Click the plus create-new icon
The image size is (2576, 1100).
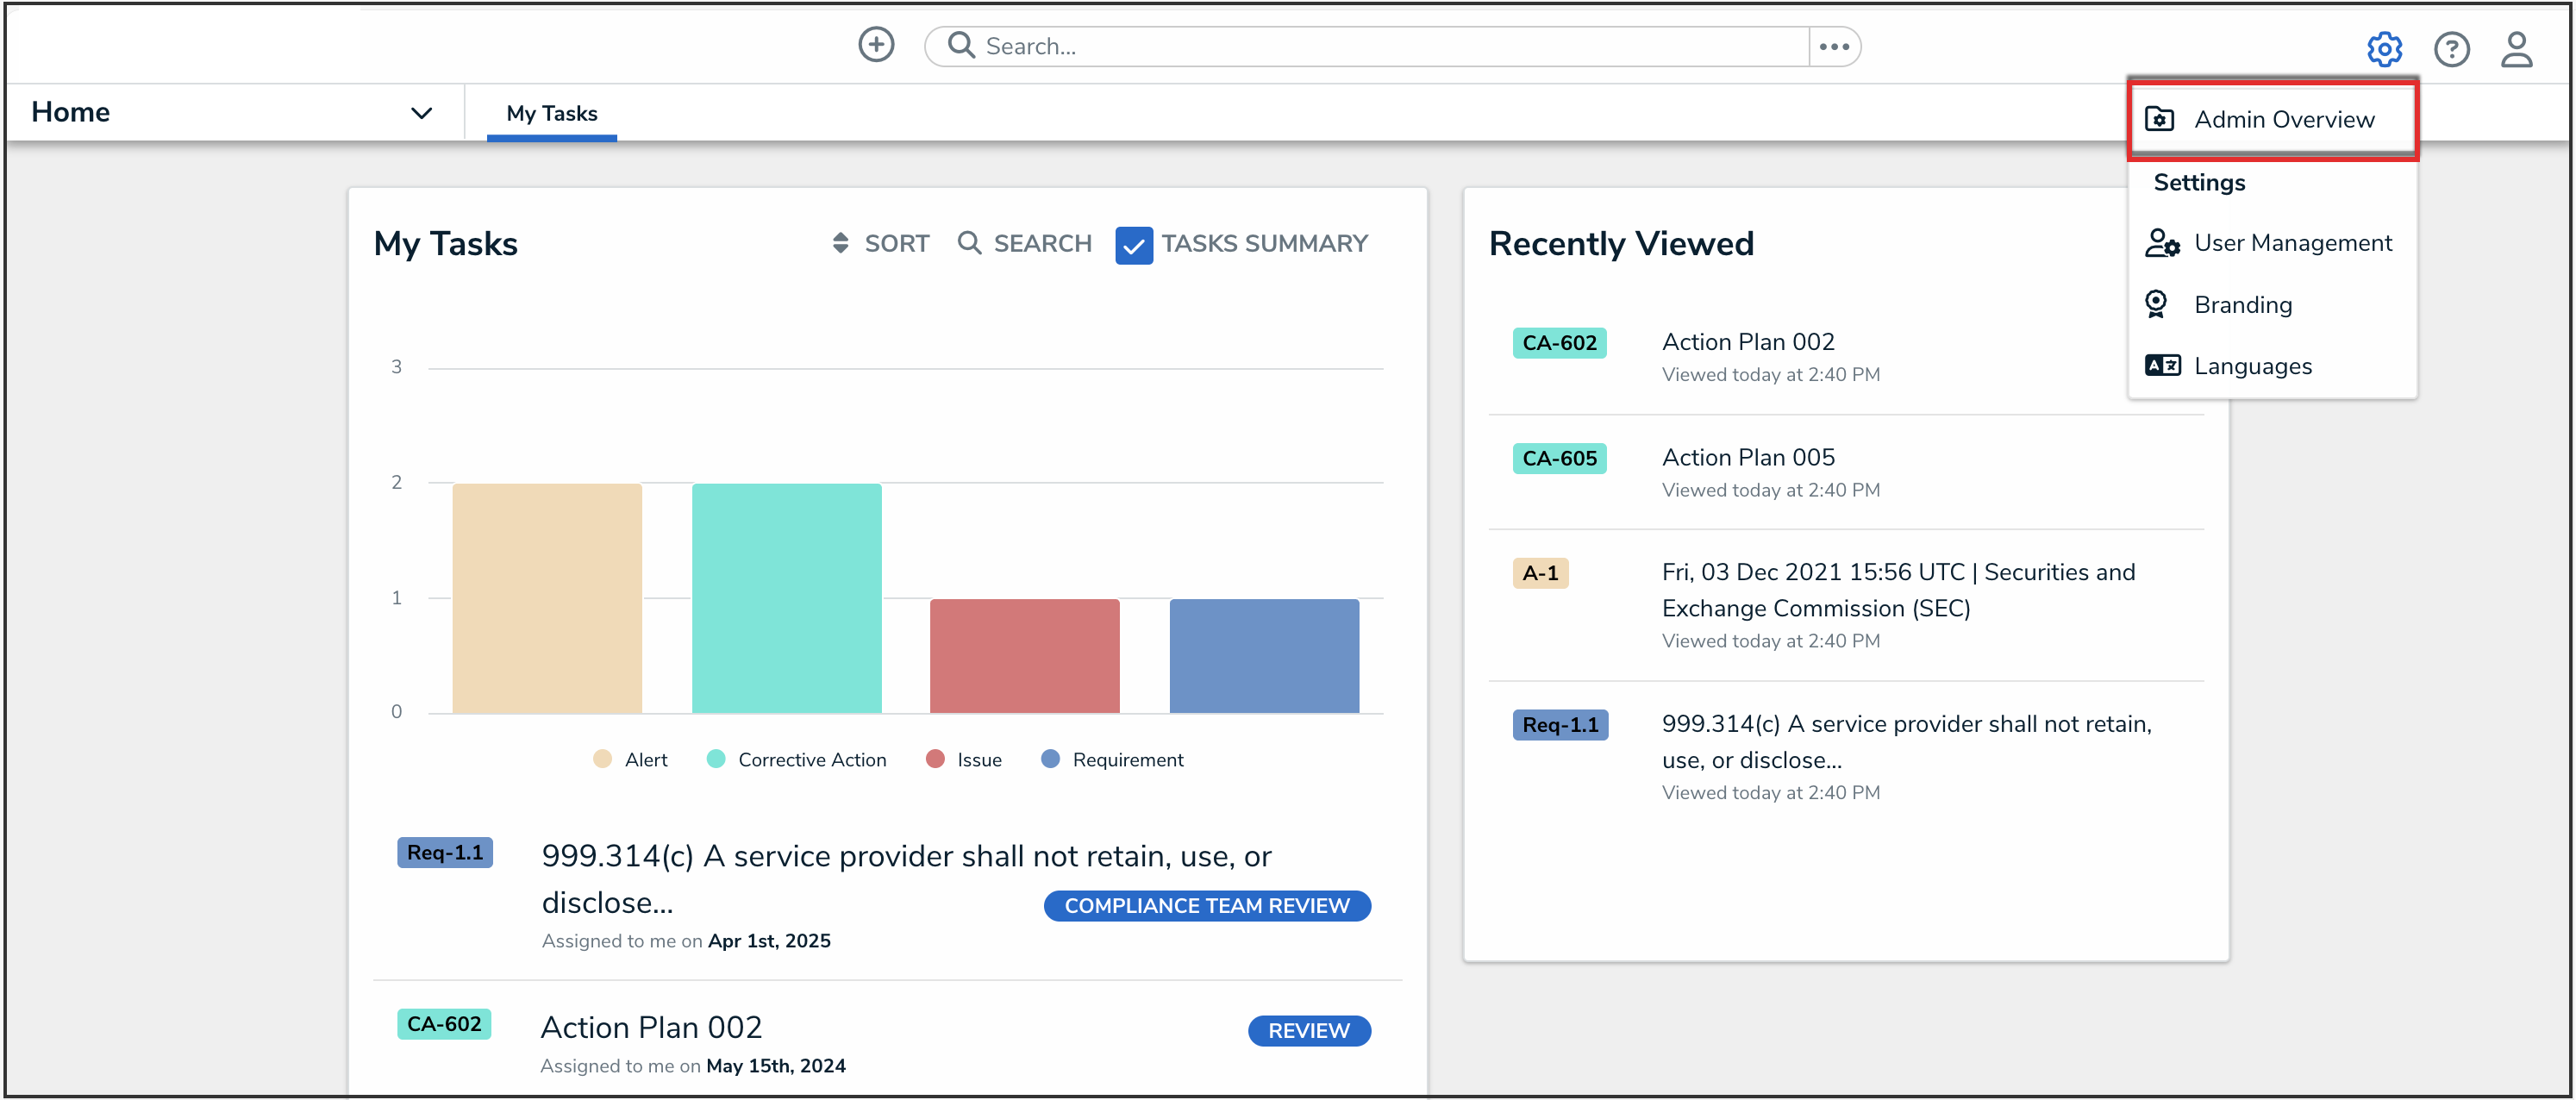(876, 45)
